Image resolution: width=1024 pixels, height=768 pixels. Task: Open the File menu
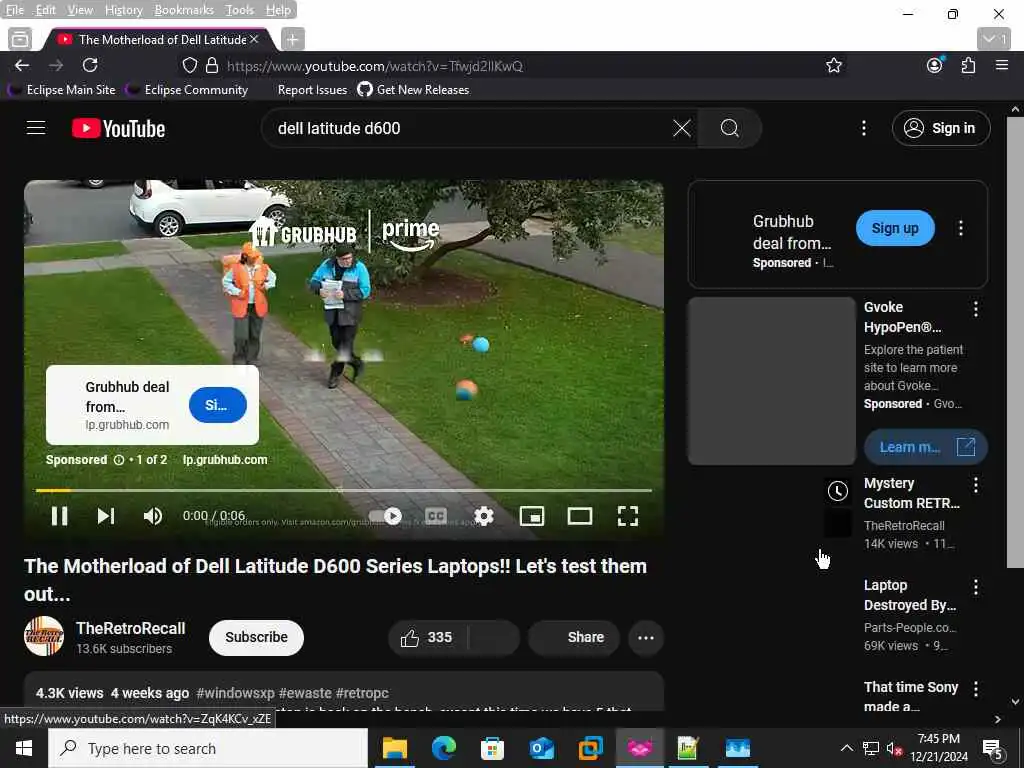click(x=14, y=10)
